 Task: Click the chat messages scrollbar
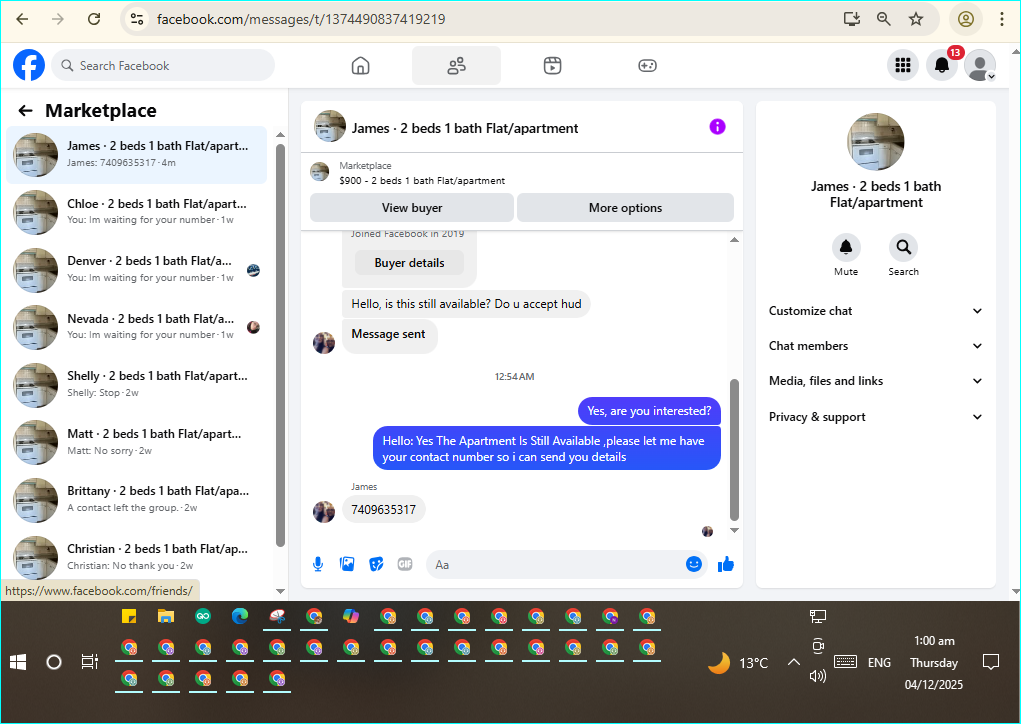[734, 449]
